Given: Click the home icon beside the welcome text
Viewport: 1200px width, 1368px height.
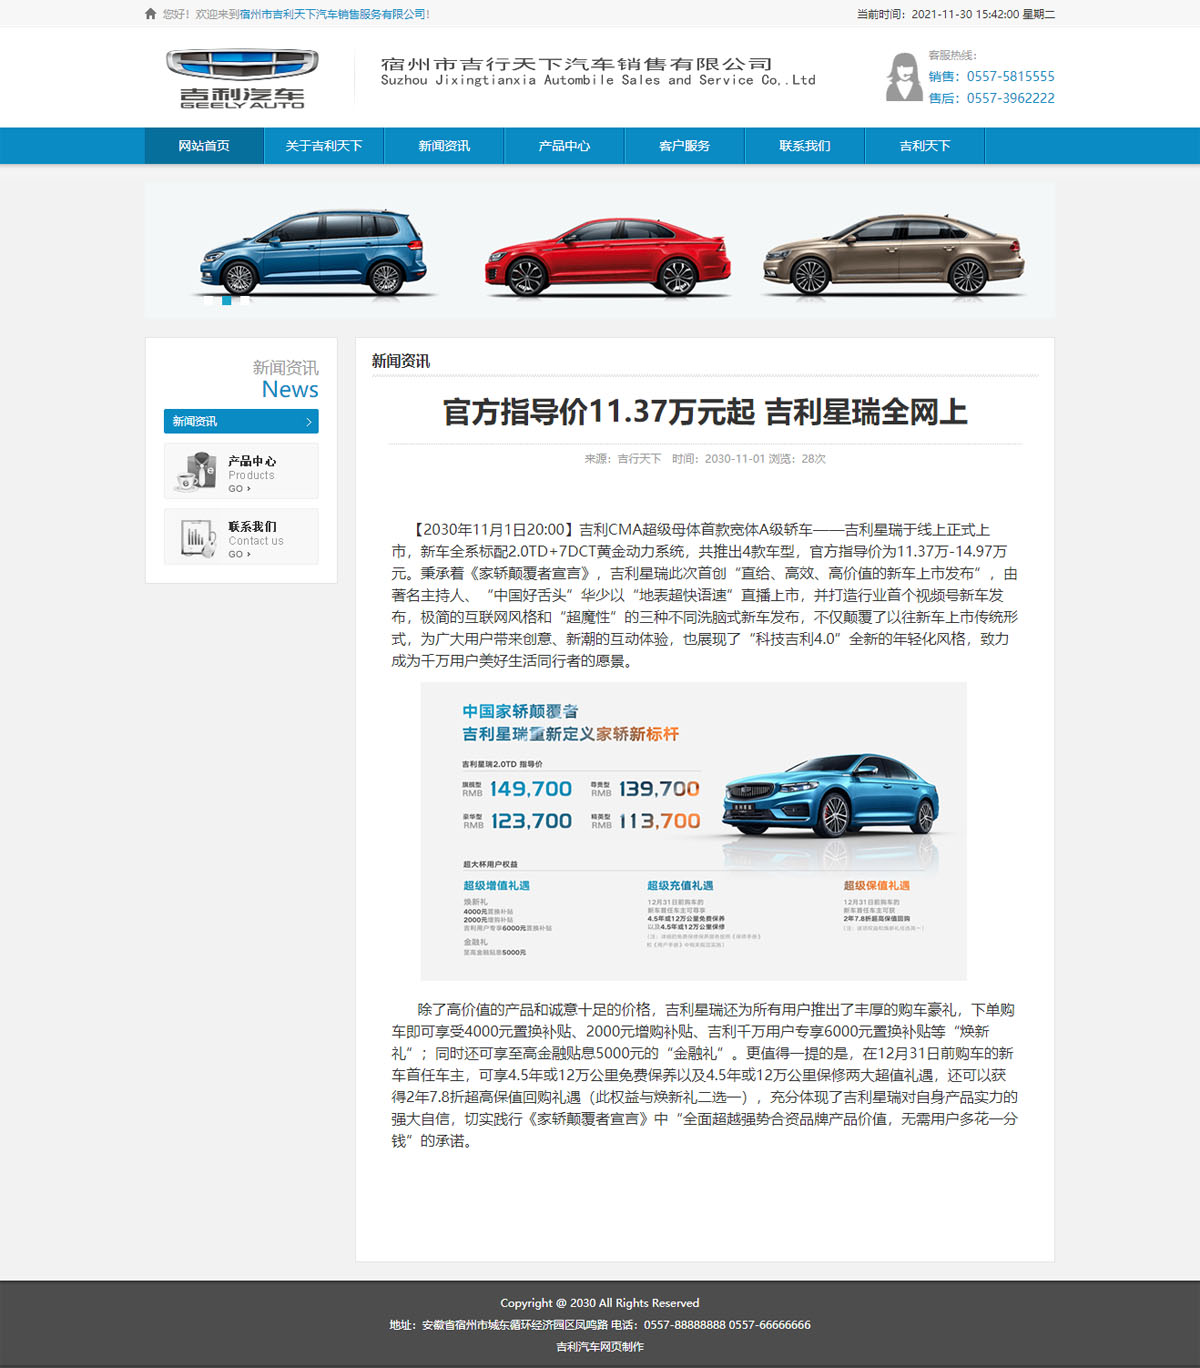Looking at the screenshot, I should (x=151, y=14).
